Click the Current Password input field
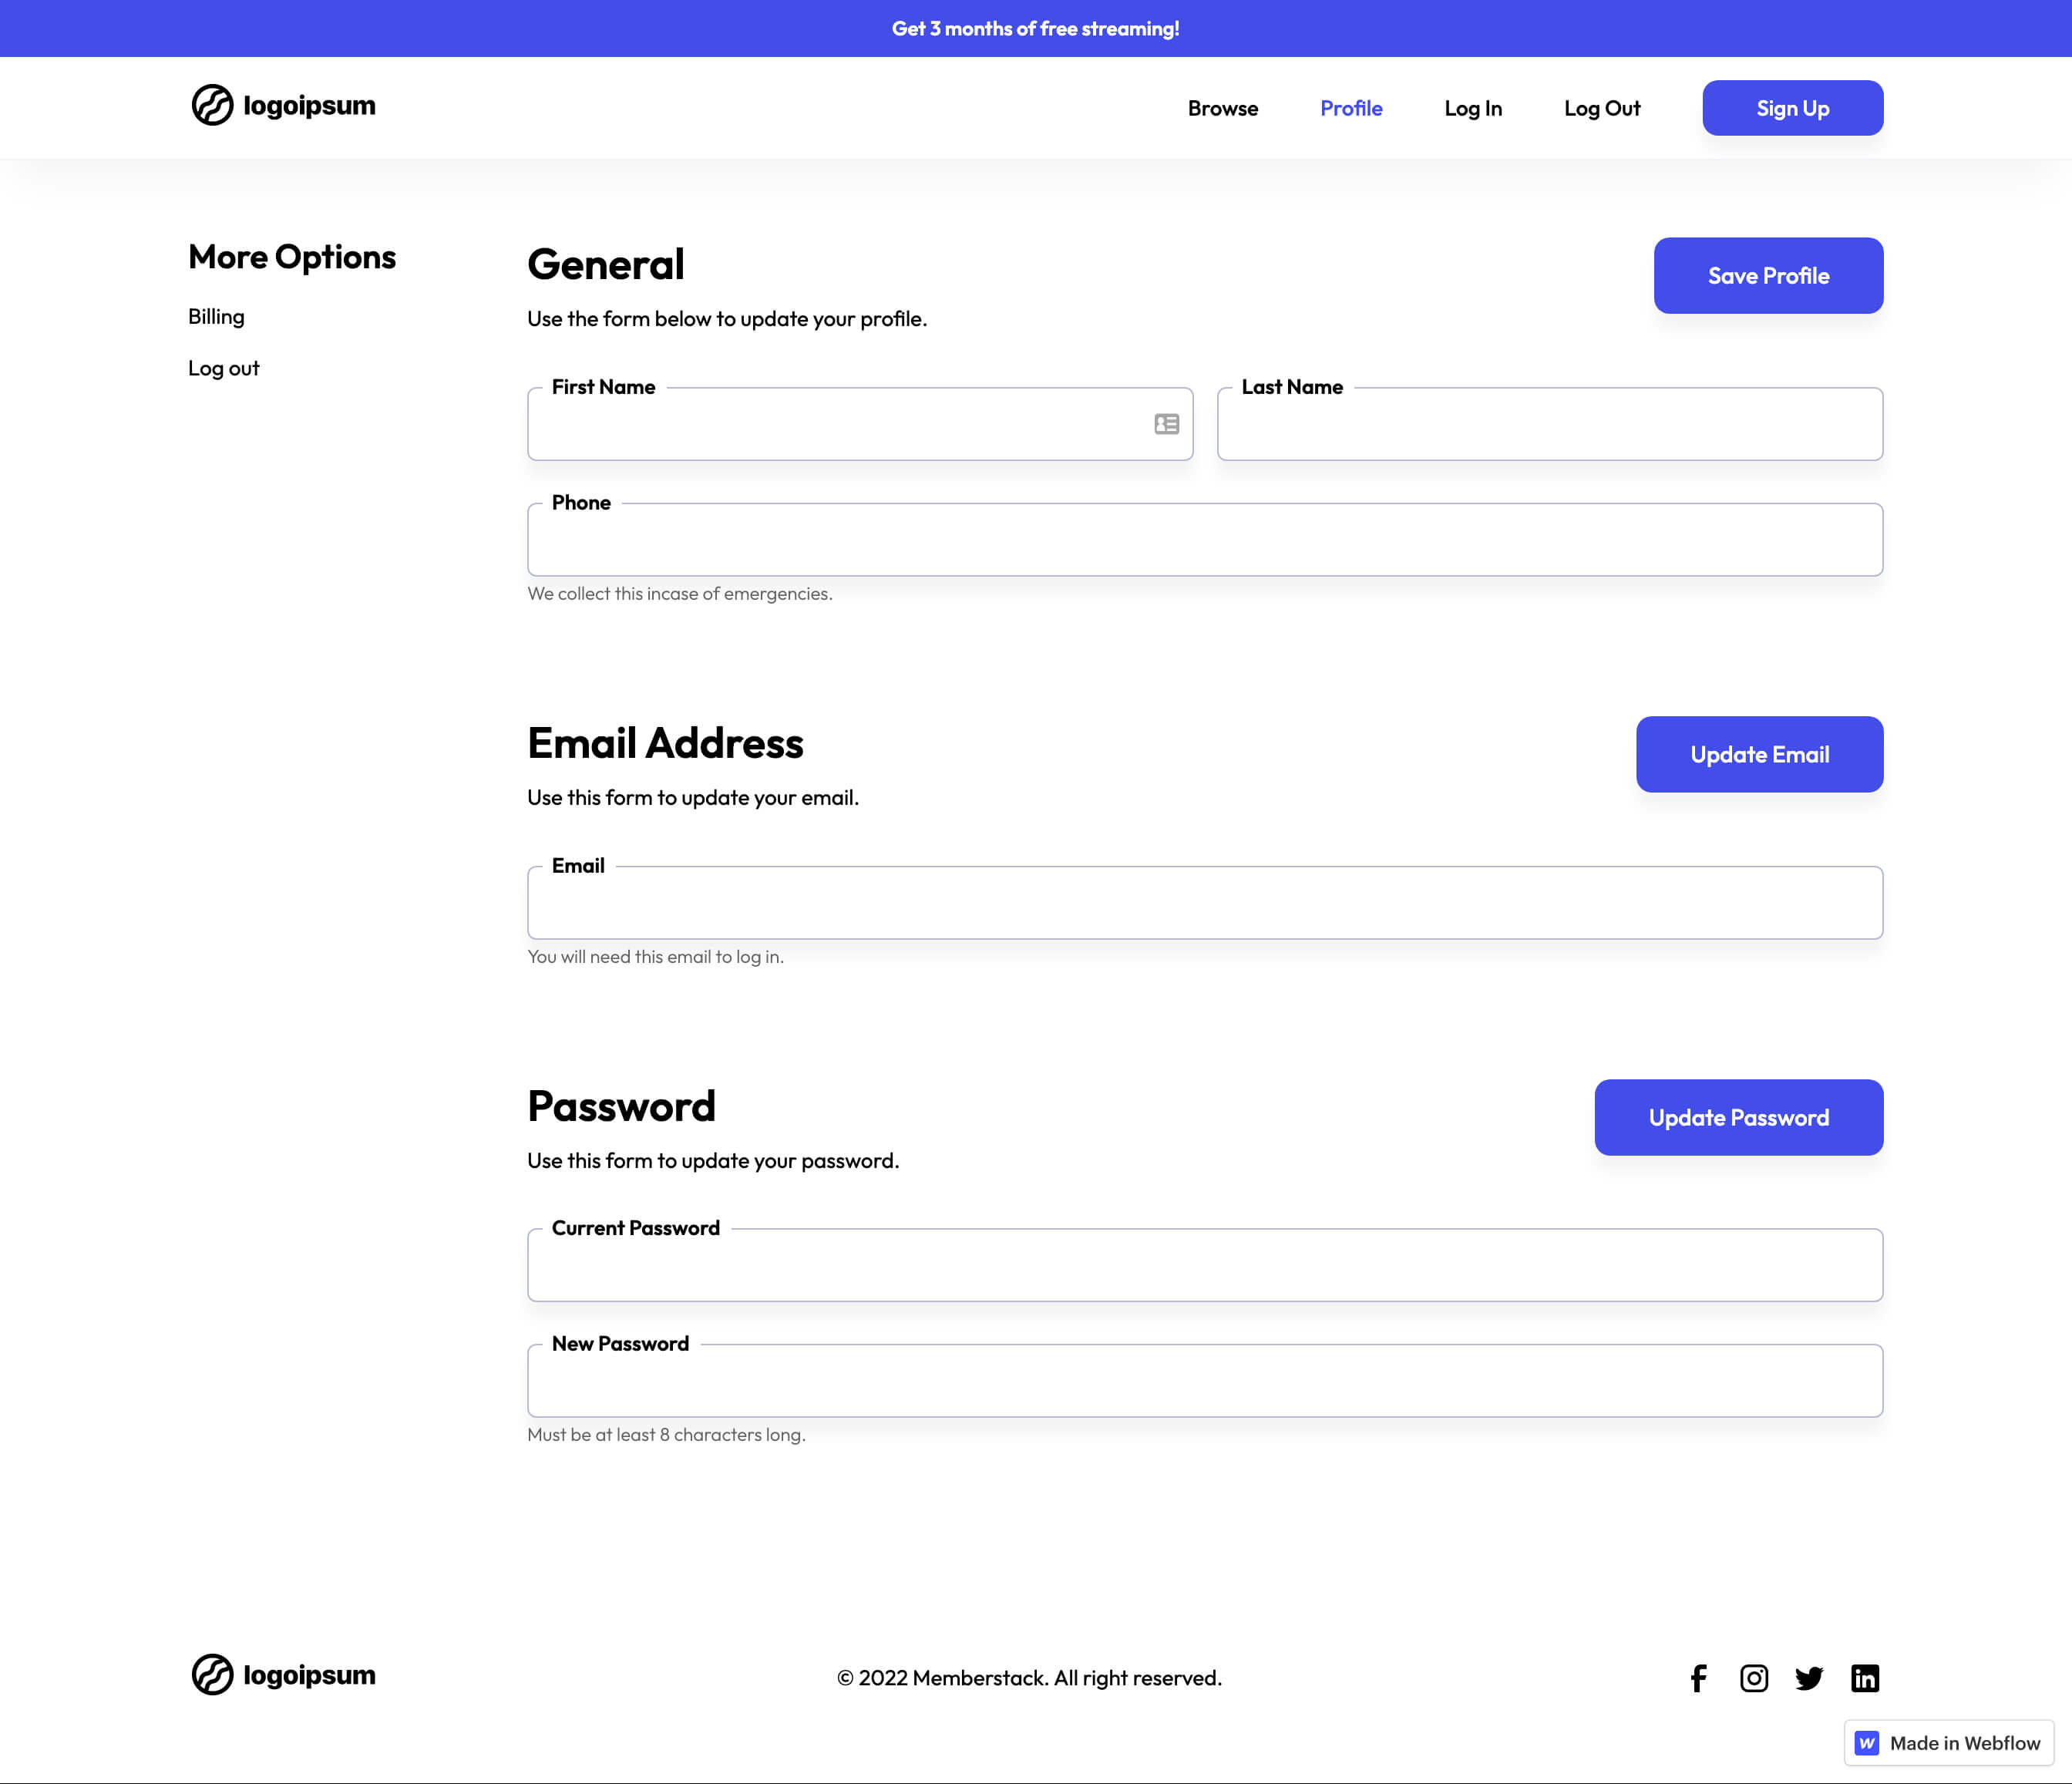2072x1784 pixels. [1205, 1264]
